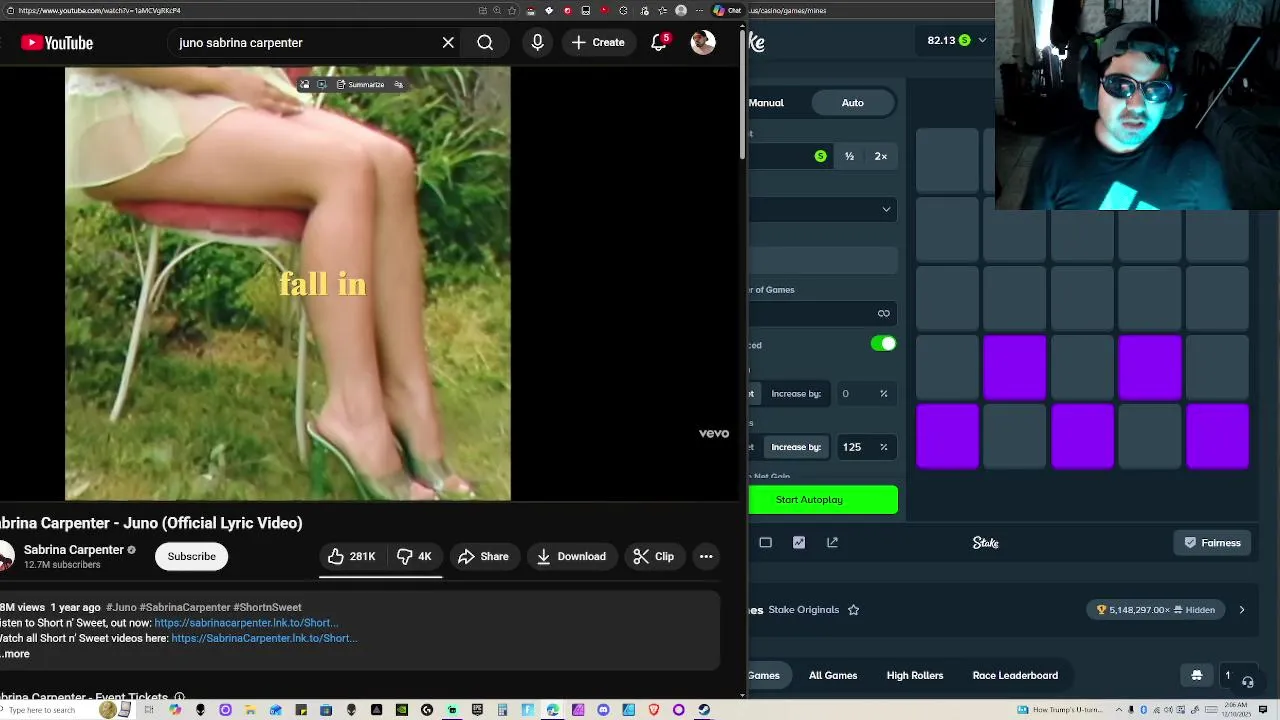The height and width of the screenshot is (720, 1280).
Task: Run the YouTube search magnifier
Action: click(485, 43)
